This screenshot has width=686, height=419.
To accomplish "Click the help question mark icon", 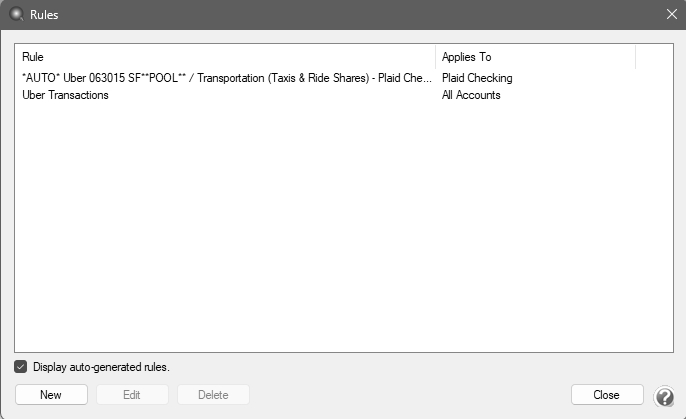I will [x=664, y=396].
